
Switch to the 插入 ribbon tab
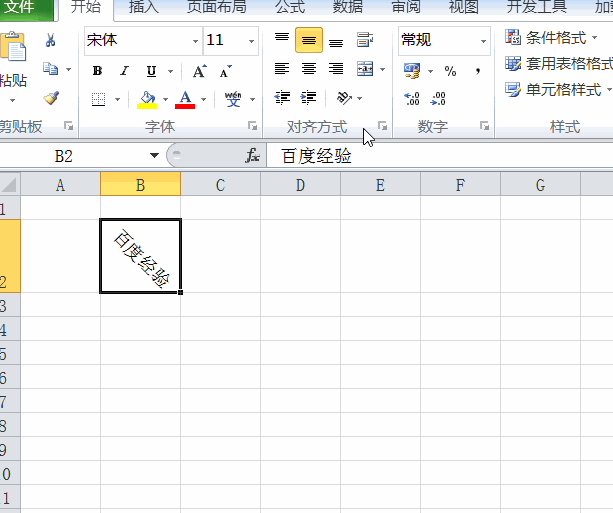(x=143, y=7)
